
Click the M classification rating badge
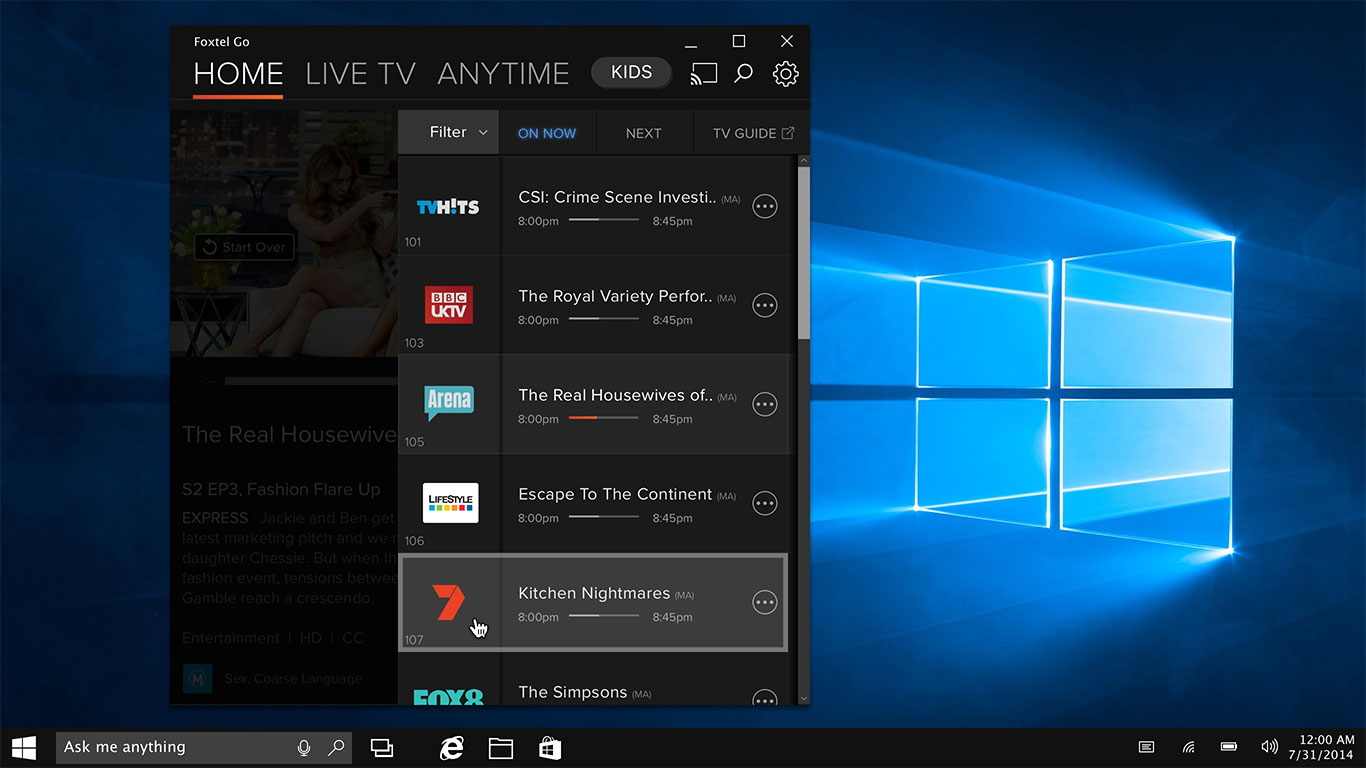click(x=198, y=679)
